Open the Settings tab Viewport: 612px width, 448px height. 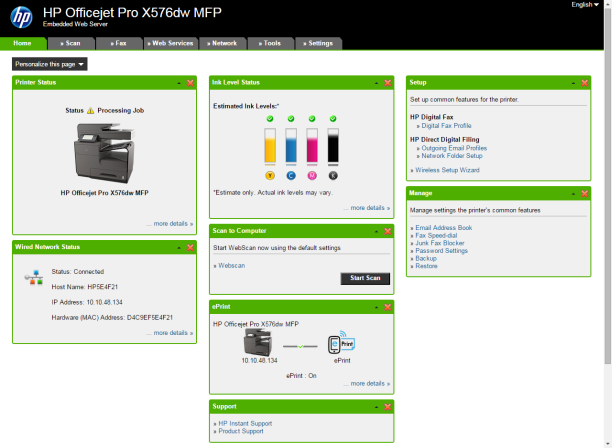[318, 43]
